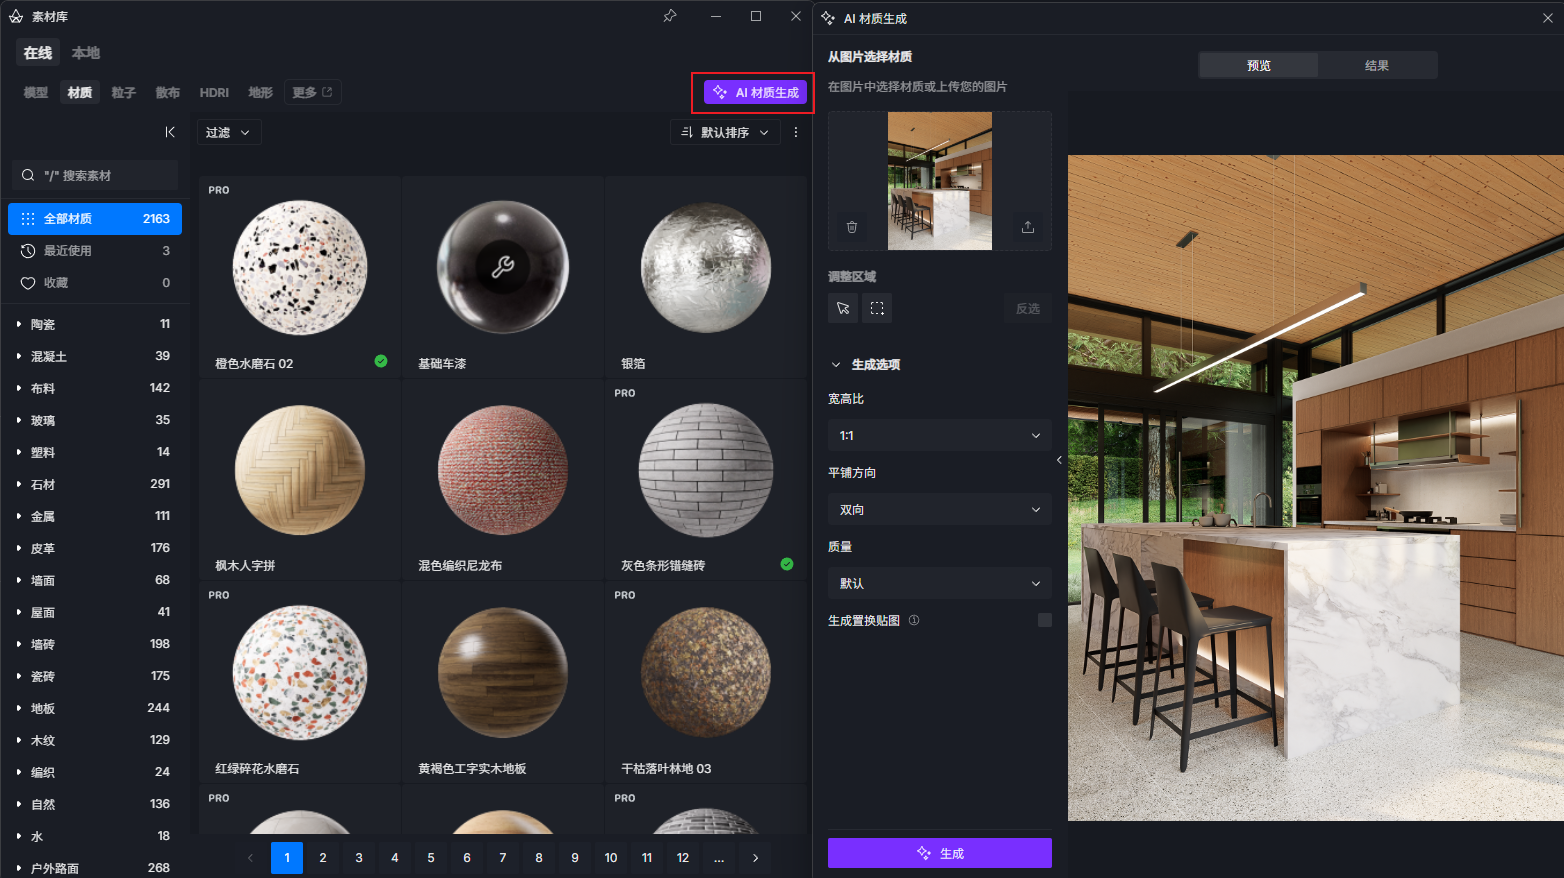Pin the asset library window
The width and height of the screenshot is (1564, 878).
pos(670,16)
